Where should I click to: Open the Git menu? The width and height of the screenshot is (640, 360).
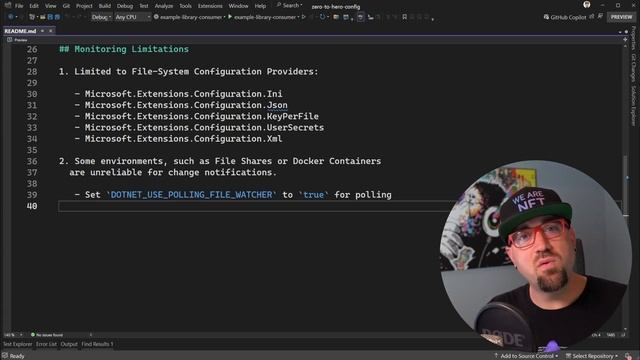tap(66, 6)
